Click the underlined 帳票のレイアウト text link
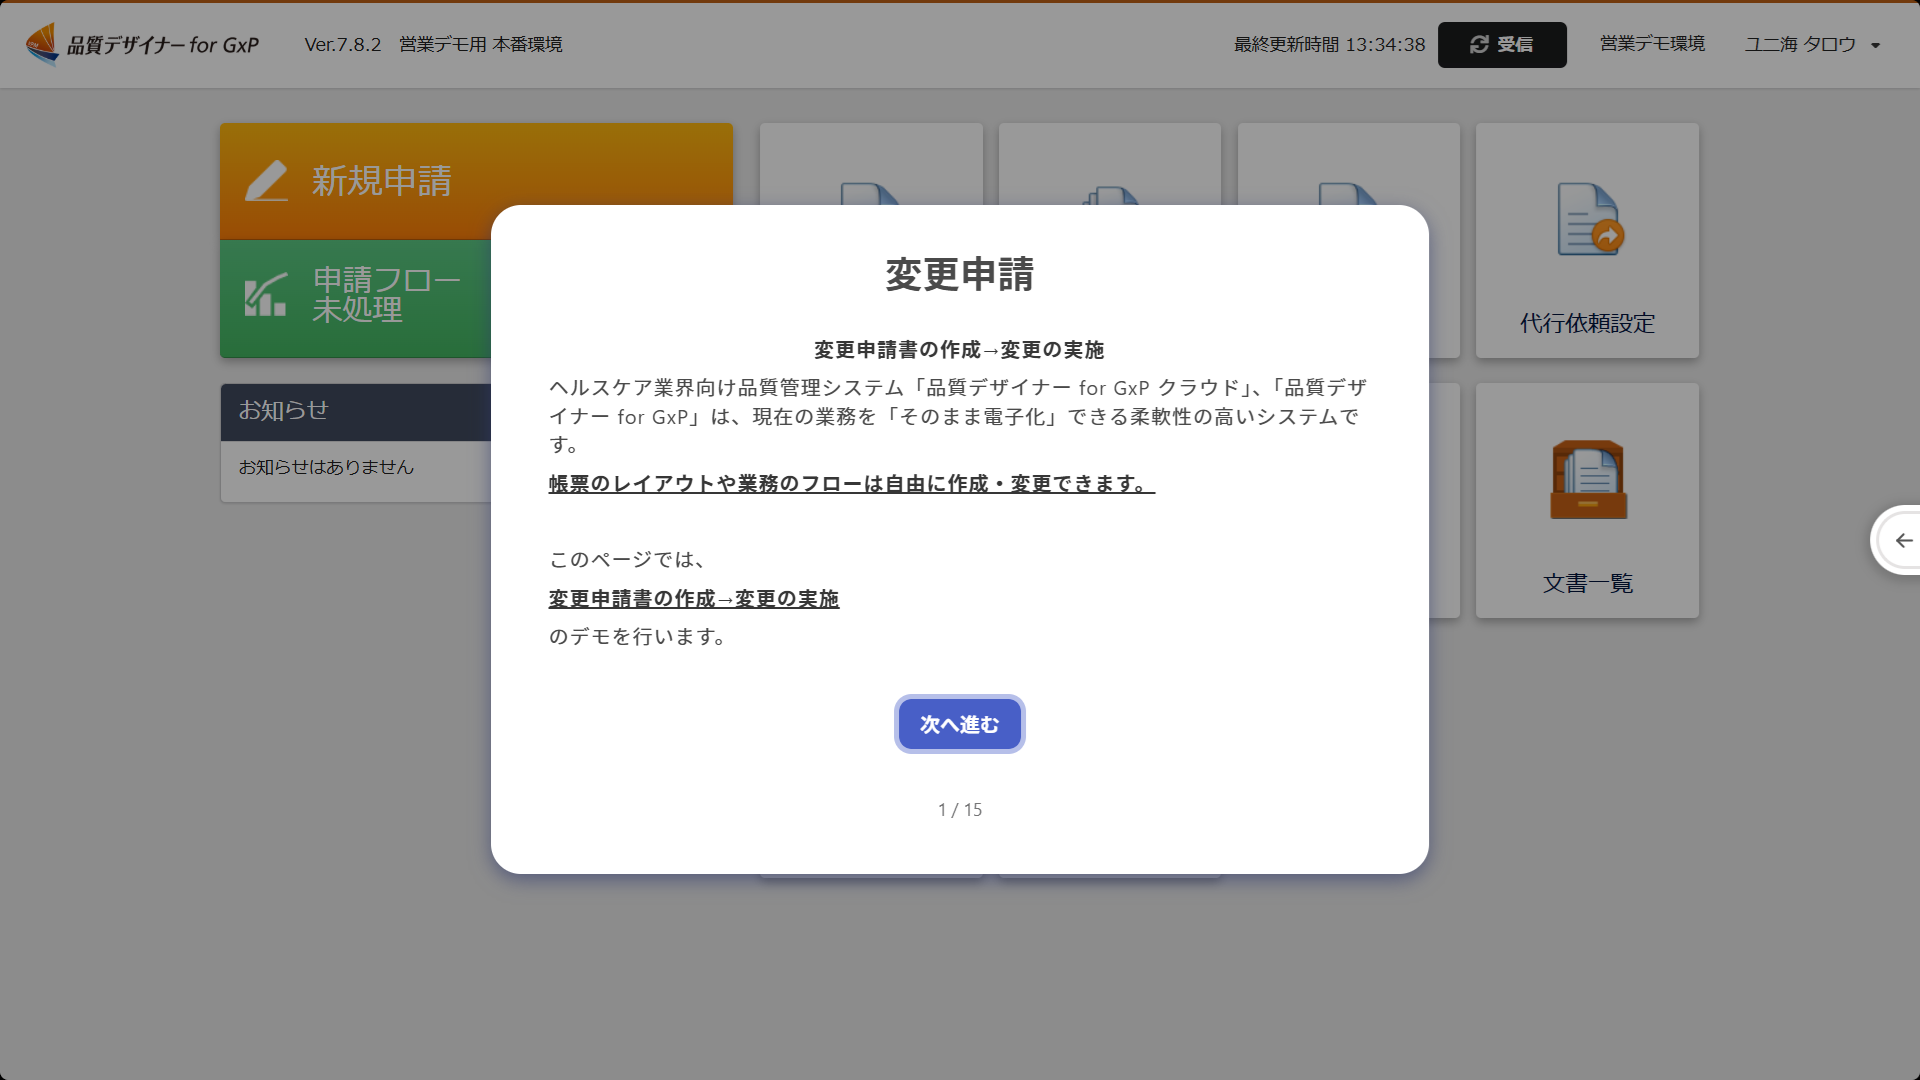 [851, 484]
